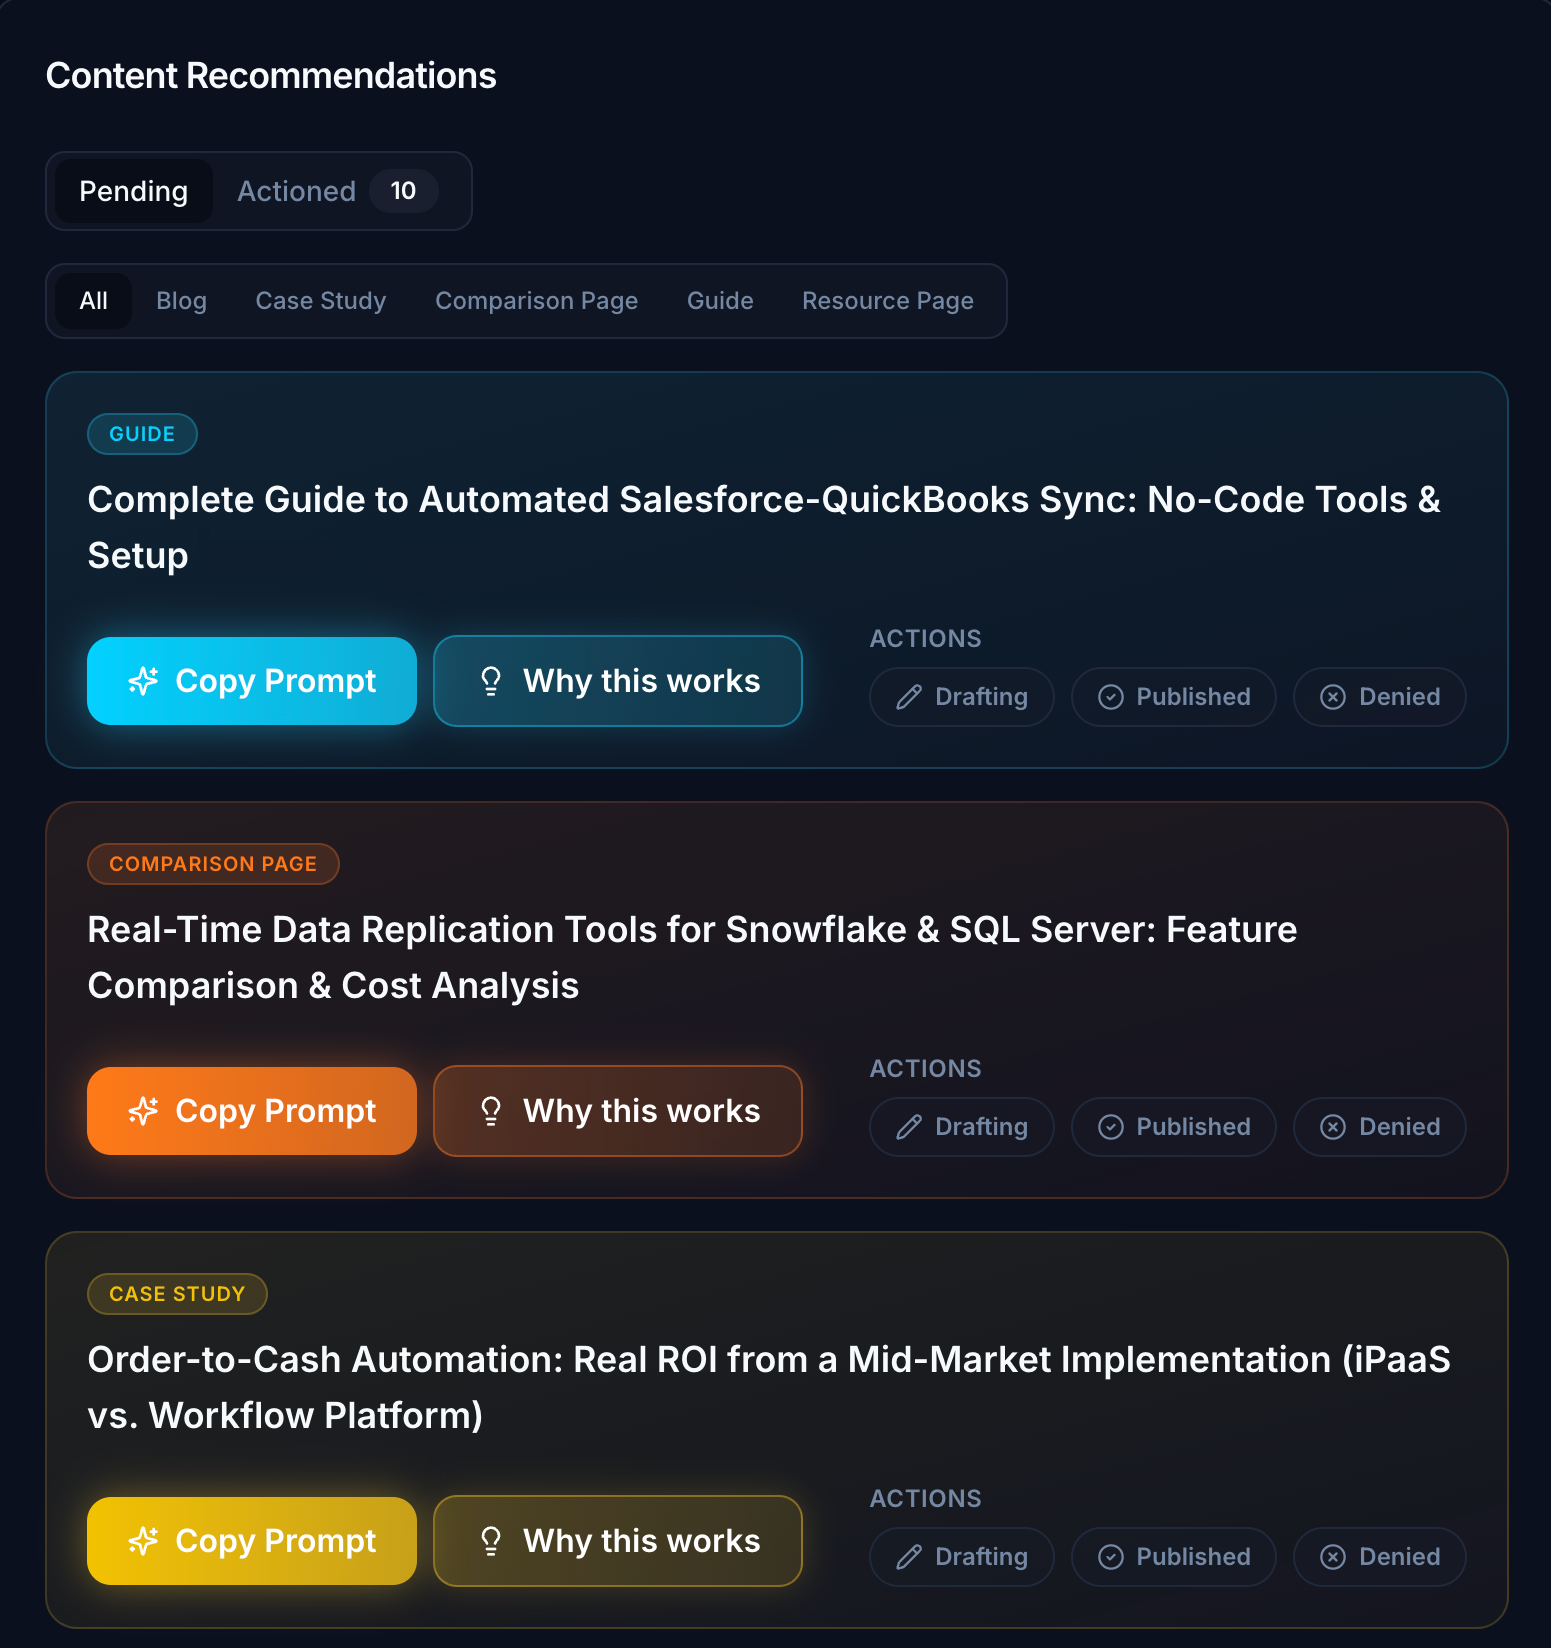Viewport: 1551px width, 1648px height.
Task: Mark Guide card as Published
Action: tap(1174, 697)
